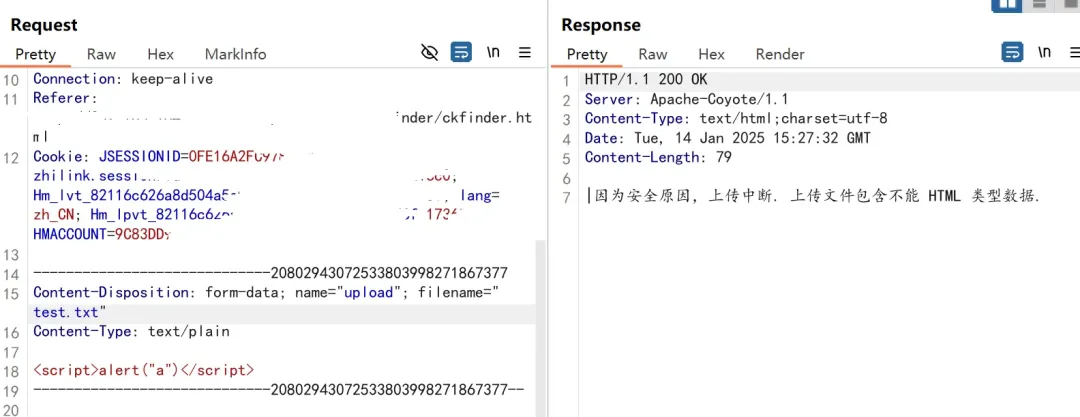The width and height of the screenshot is (1080, 417).
Task: Click 'Server: Apache-Coyote/1.1' header
Action: click(x=687, y=99)
